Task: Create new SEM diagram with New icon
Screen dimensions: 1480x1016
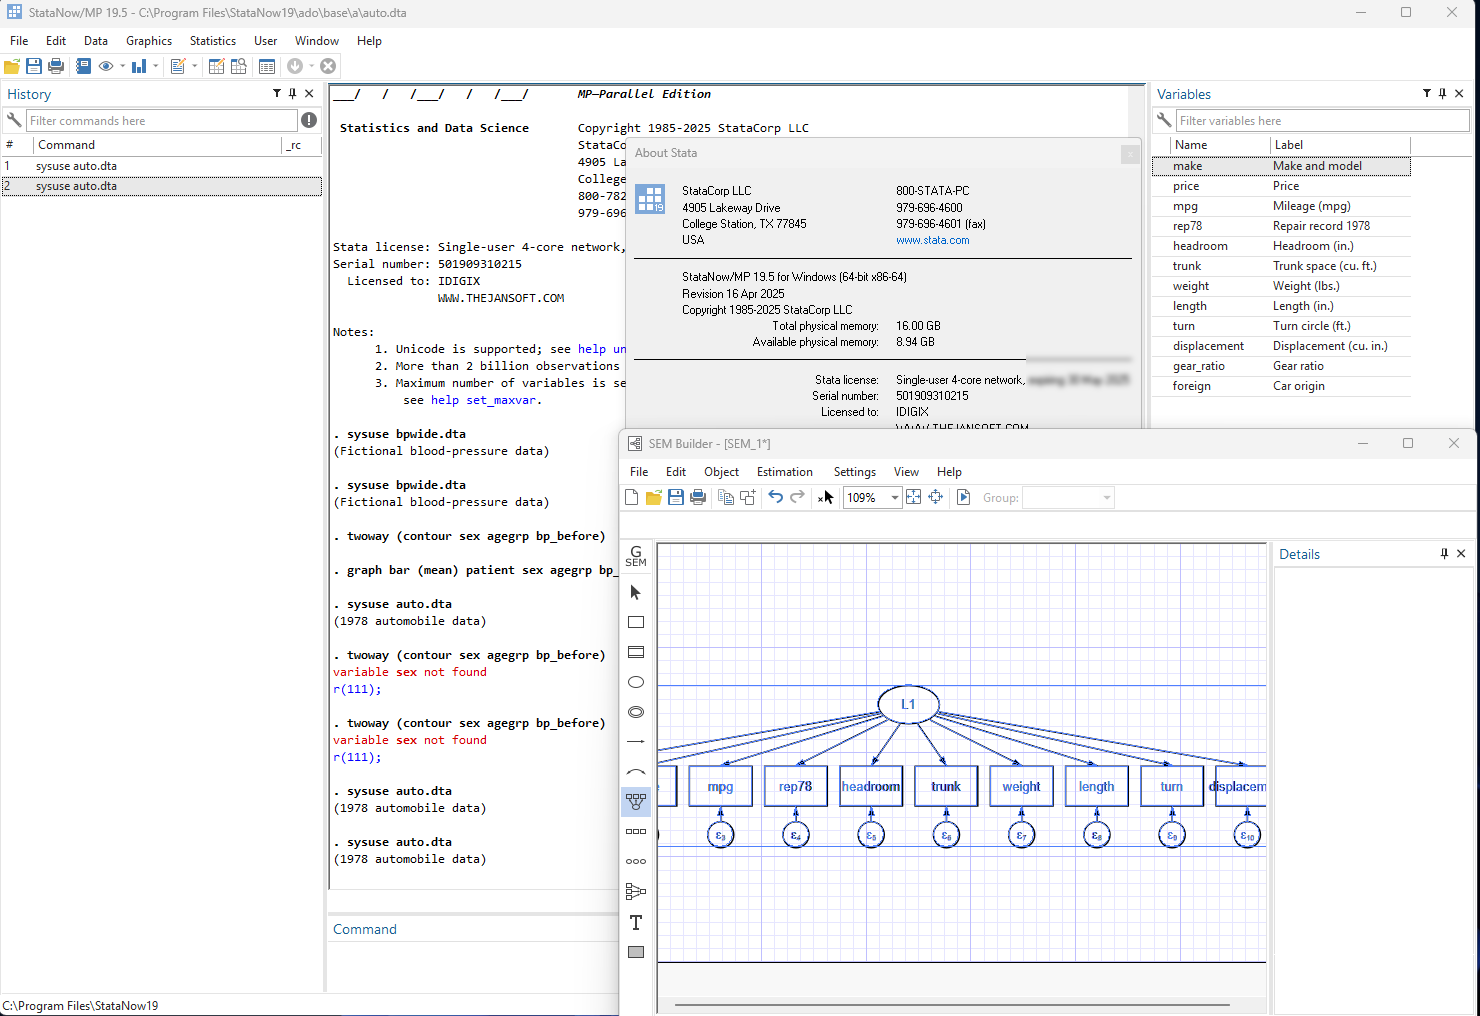Action: click(632, 497)
